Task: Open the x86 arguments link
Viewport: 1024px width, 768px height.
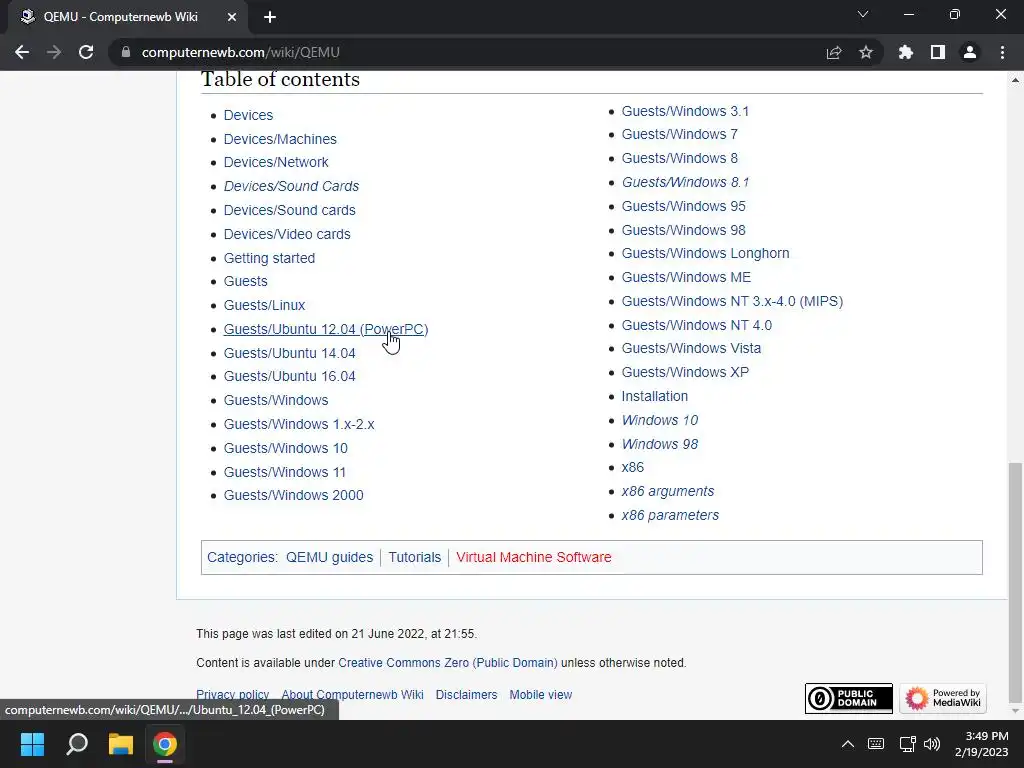Action: 667,491
